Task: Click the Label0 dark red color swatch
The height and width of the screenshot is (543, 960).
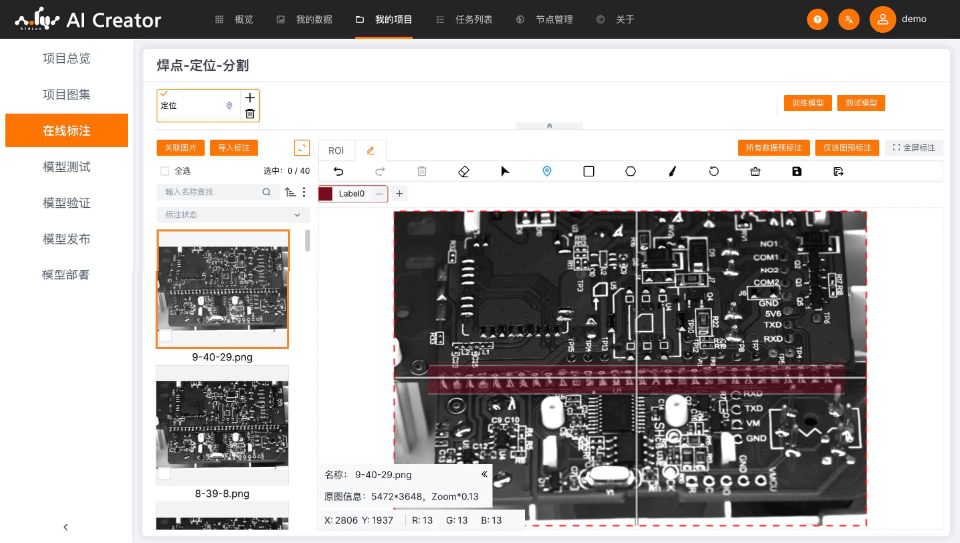Action: (x=326, y=194)
